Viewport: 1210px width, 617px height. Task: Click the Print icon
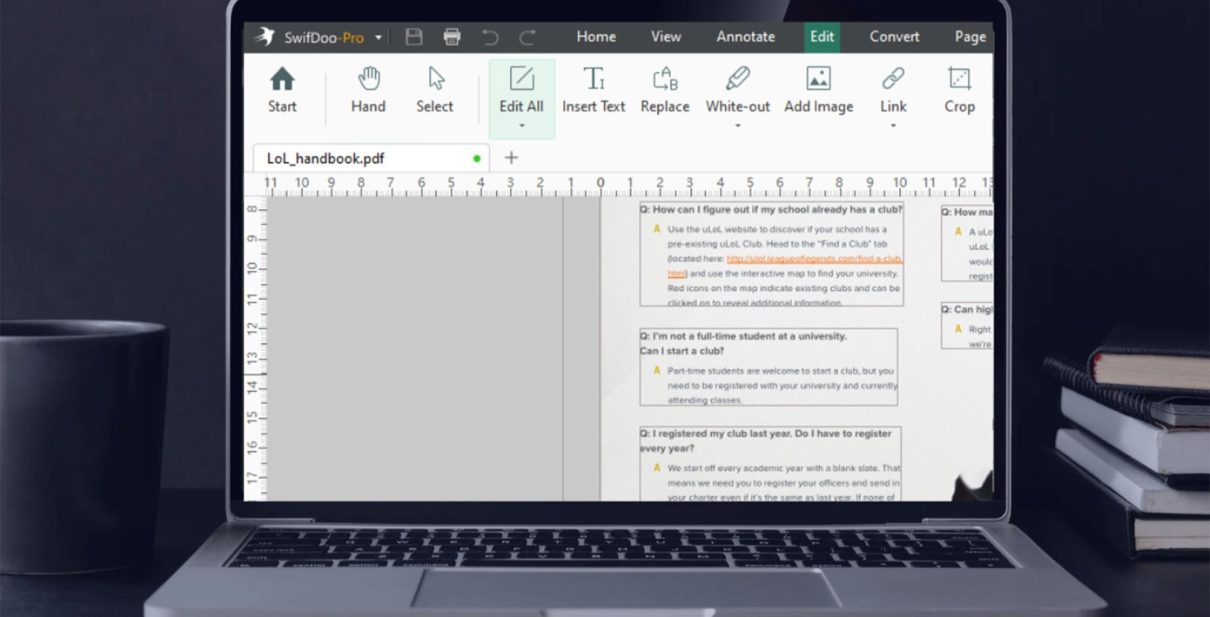(x=452, y=37)
